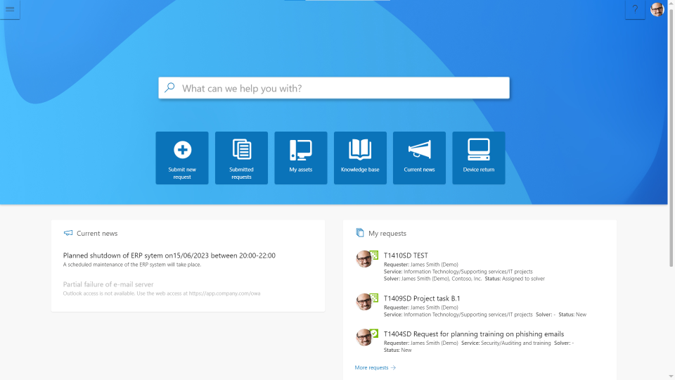This screenshot has height=380, width=675.
Task: Open request T1410SD TEST
Action: [406, 255]
